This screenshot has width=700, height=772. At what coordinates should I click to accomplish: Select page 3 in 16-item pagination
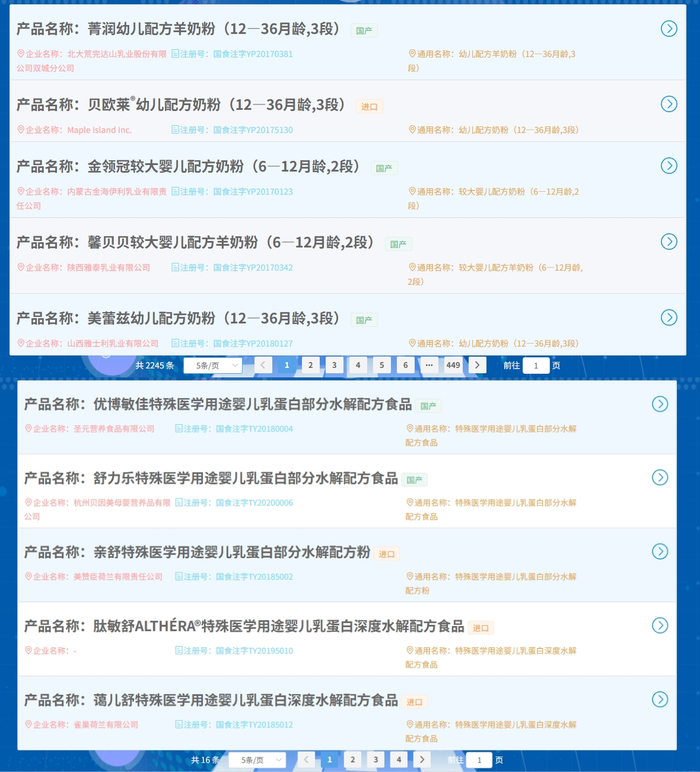pyautogui.click(x=376, y=759)
